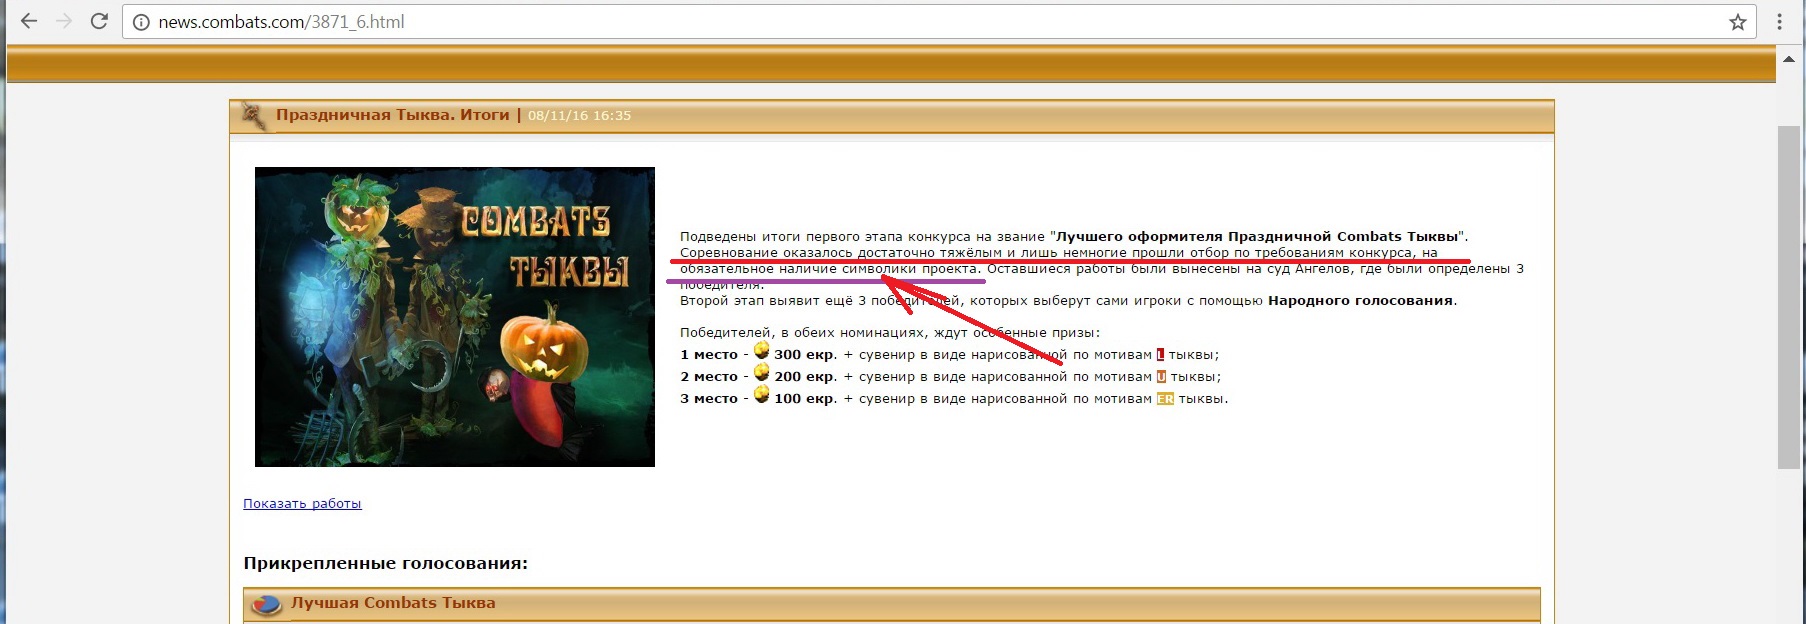Click the Праздничная Тыква. Итоги news title
This screenshot has height=624, width=1806.
pos(392,115)
